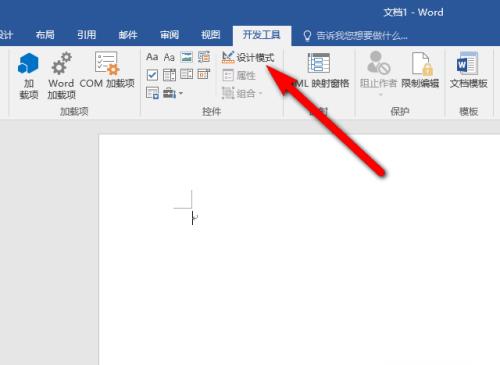The height and width of the screenshot is (365, 500).
Task: Insert Rich Text content control
Action: pos(152,57)
